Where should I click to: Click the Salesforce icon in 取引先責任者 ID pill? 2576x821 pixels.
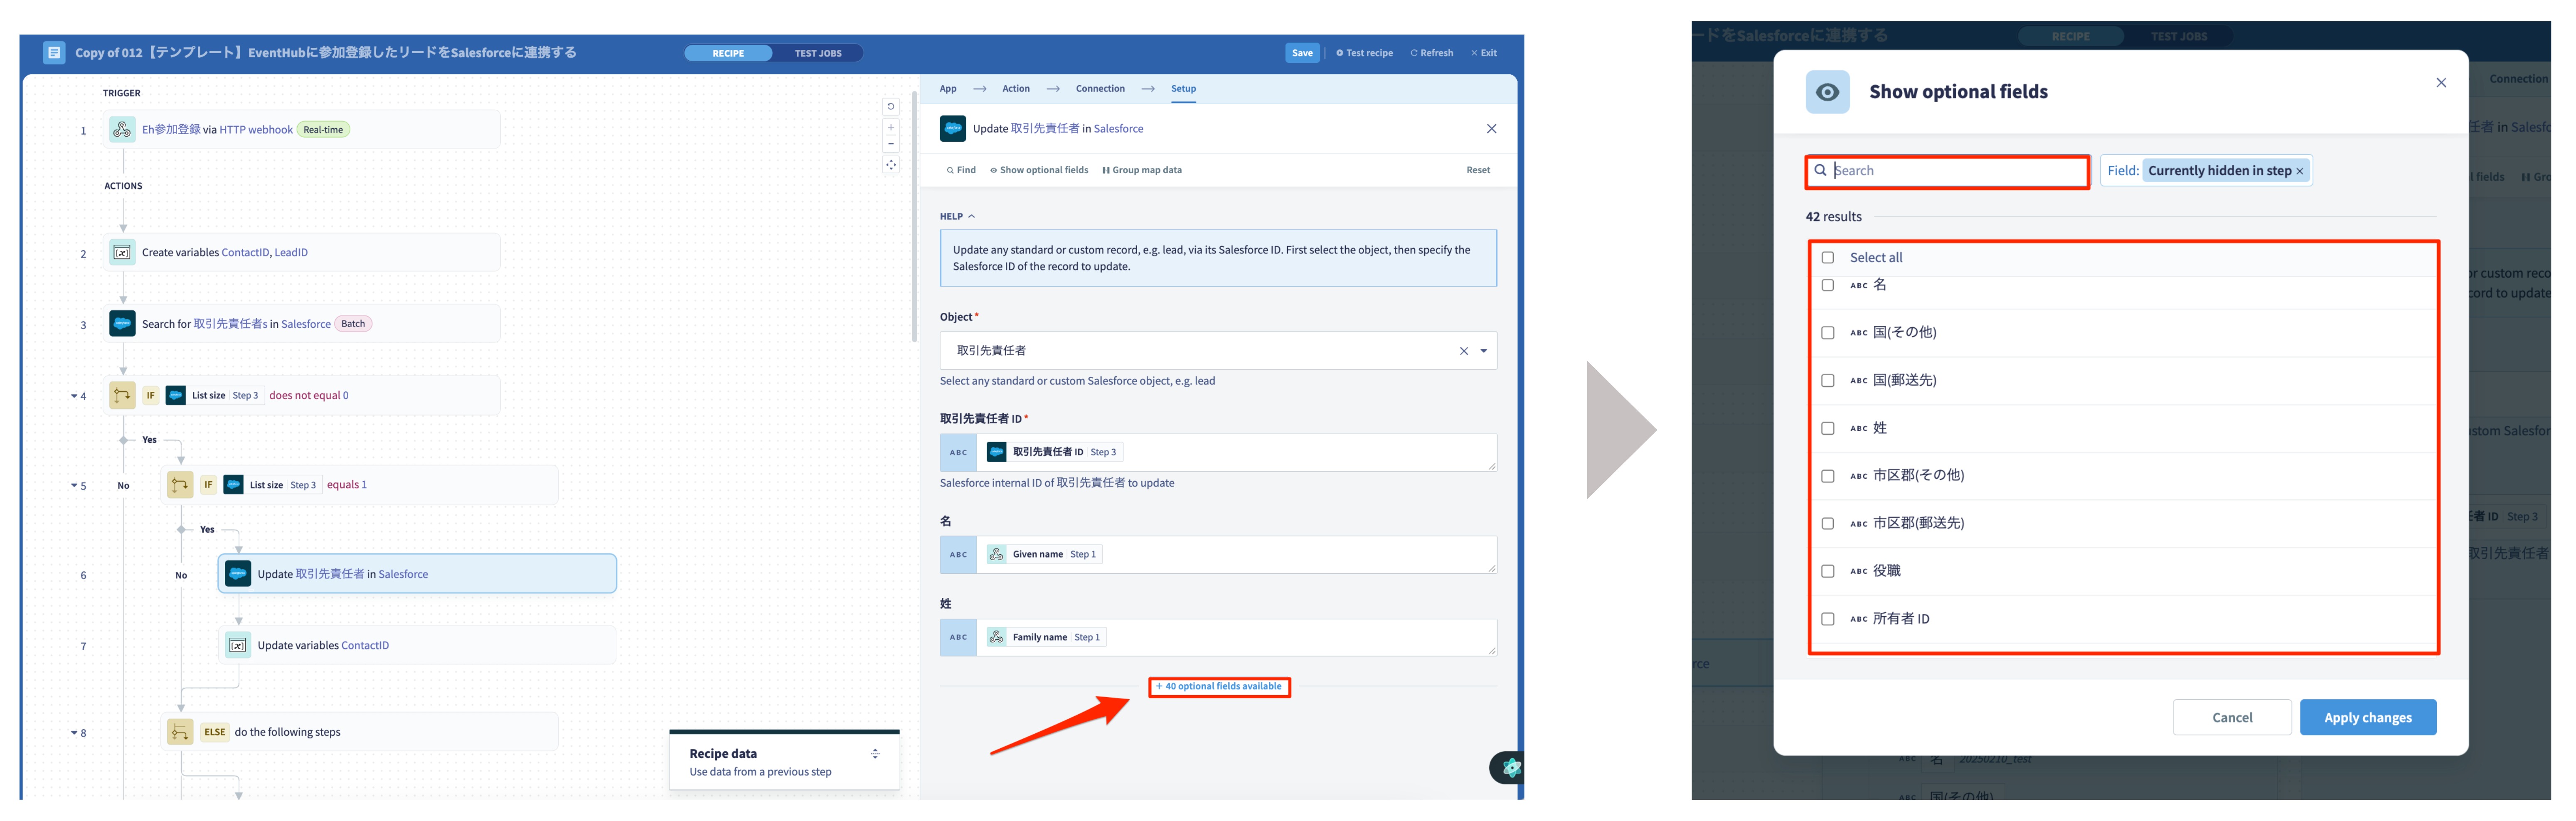(996, 453)
